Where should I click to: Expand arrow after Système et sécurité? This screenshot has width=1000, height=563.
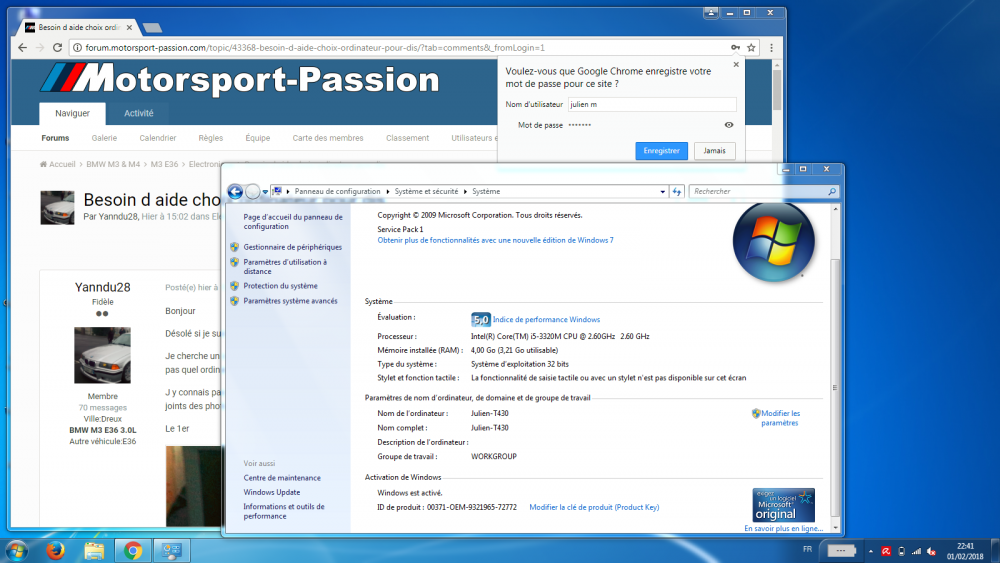coord(465,191)
